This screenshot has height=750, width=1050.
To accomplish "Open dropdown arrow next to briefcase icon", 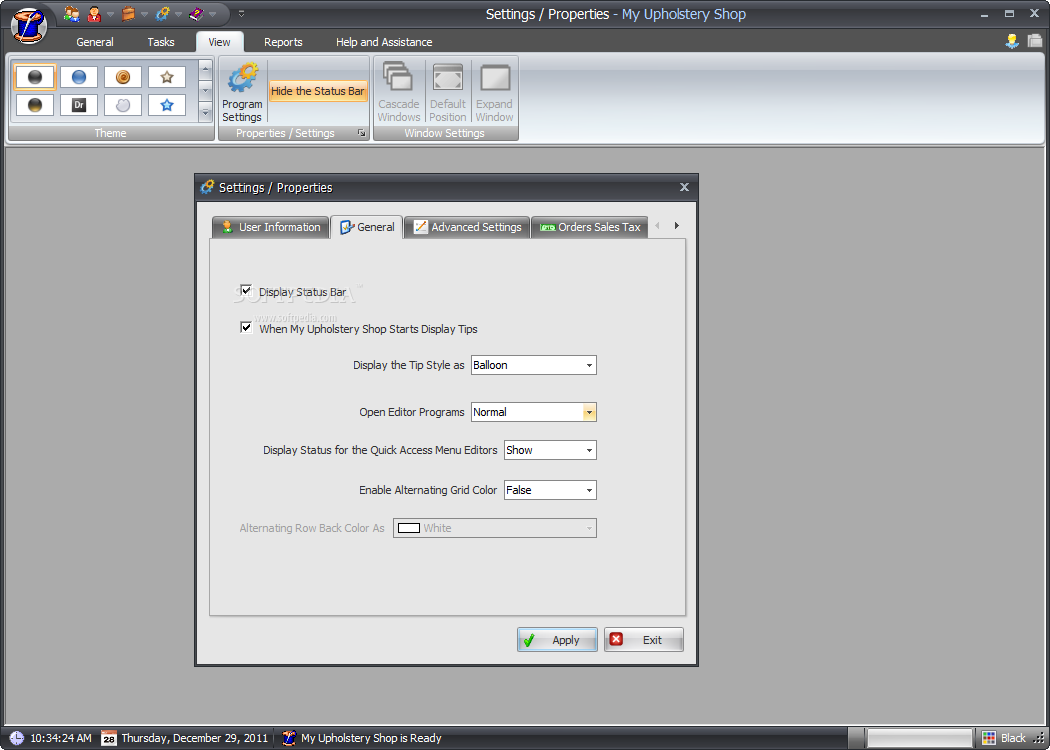I will (144, 14).
